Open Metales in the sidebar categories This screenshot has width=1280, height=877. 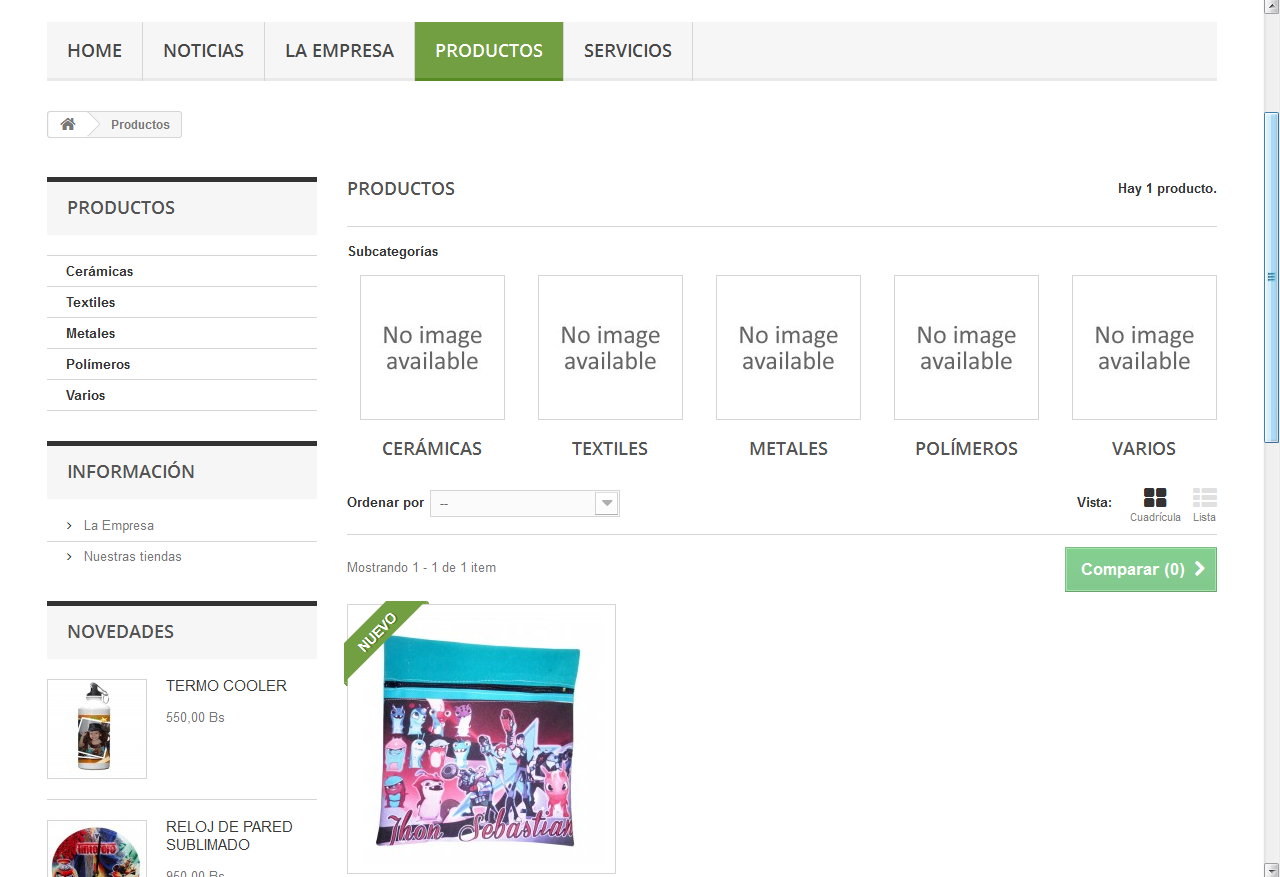click(91, 333)
